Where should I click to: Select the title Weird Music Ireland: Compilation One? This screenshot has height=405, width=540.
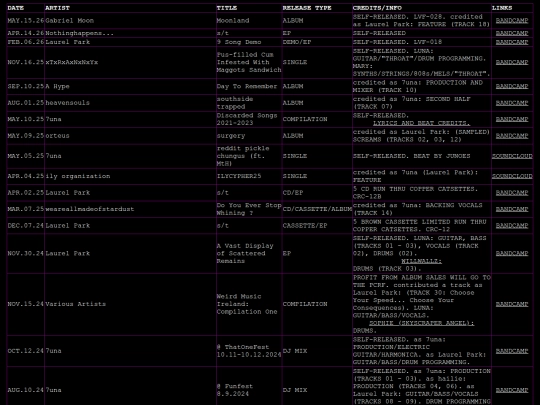(x=247, y=304)
